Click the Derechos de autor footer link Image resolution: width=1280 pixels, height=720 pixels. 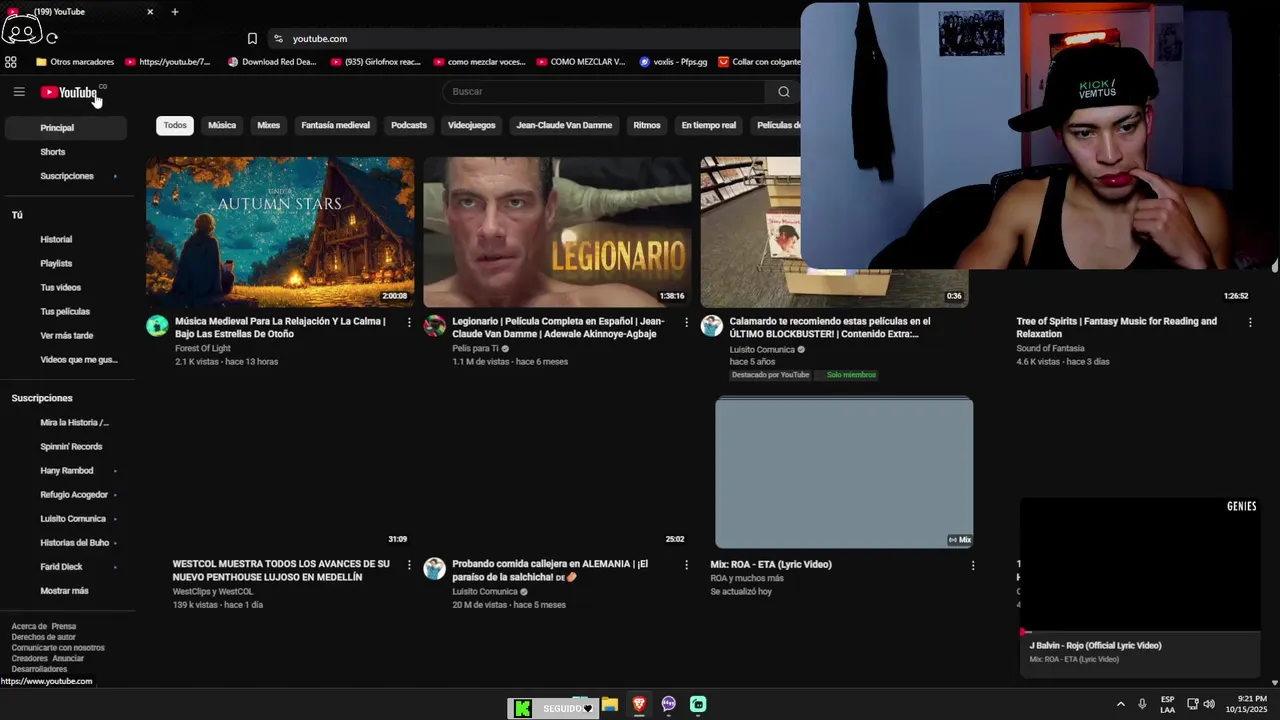(x=43, y=637)
